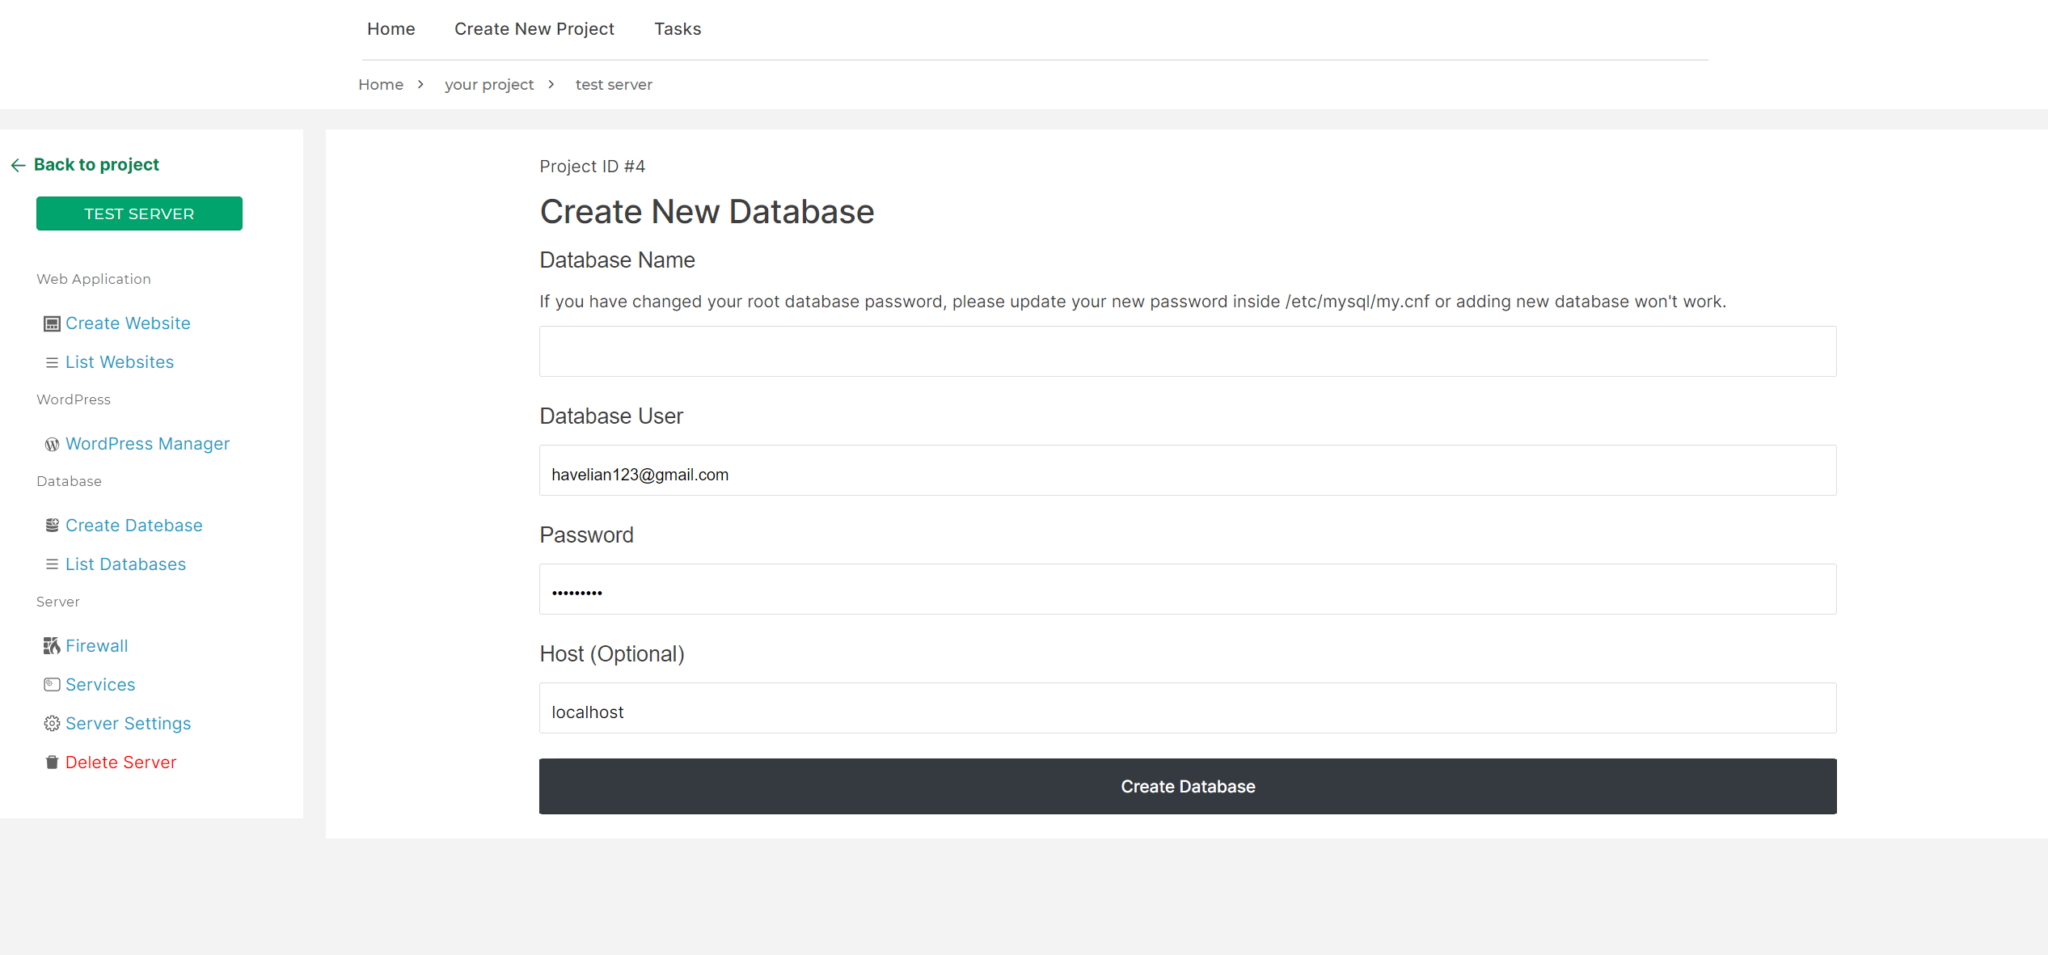
Task: Click the Create Datebase database icon
Action: tap(51, 524)
